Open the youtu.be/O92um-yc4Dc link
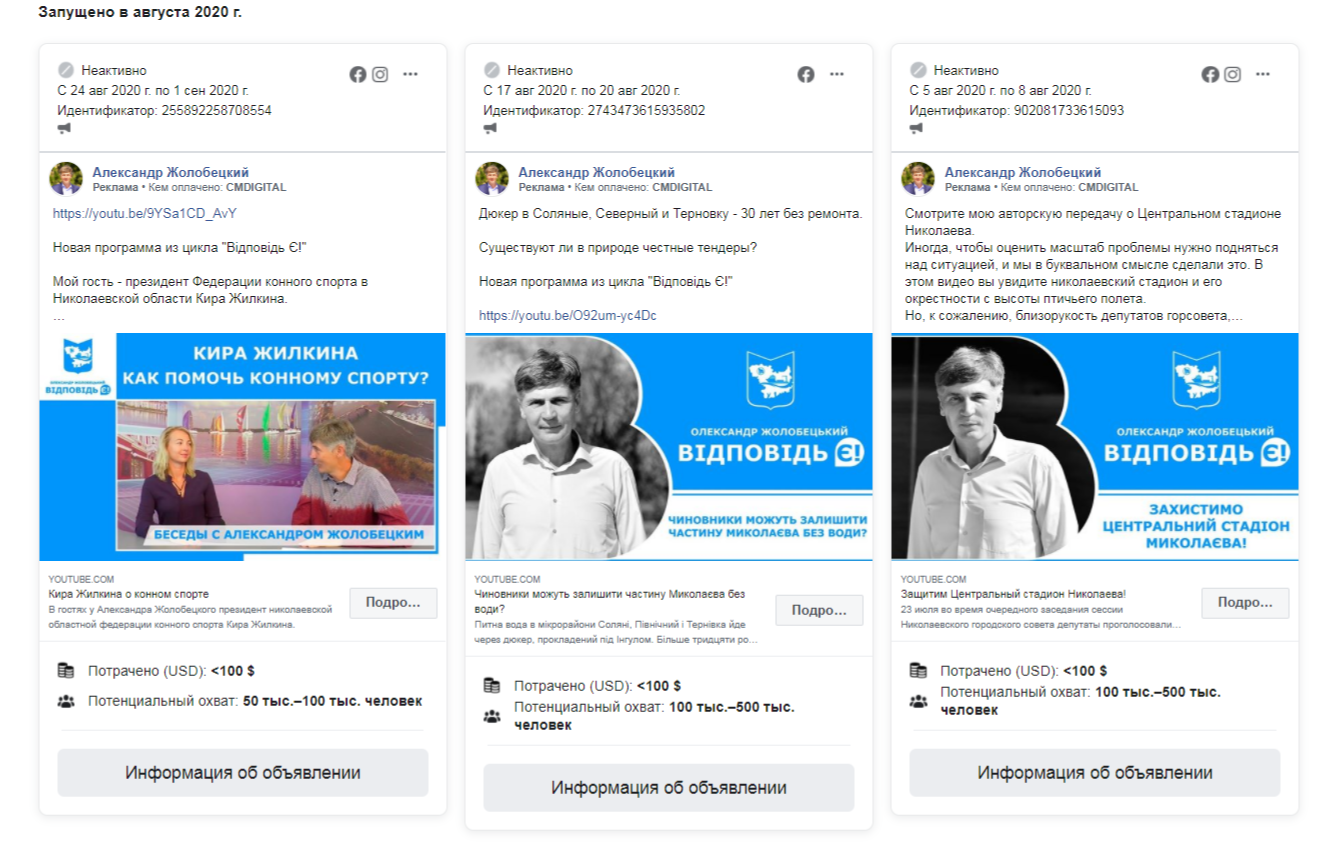 point(568,315)
